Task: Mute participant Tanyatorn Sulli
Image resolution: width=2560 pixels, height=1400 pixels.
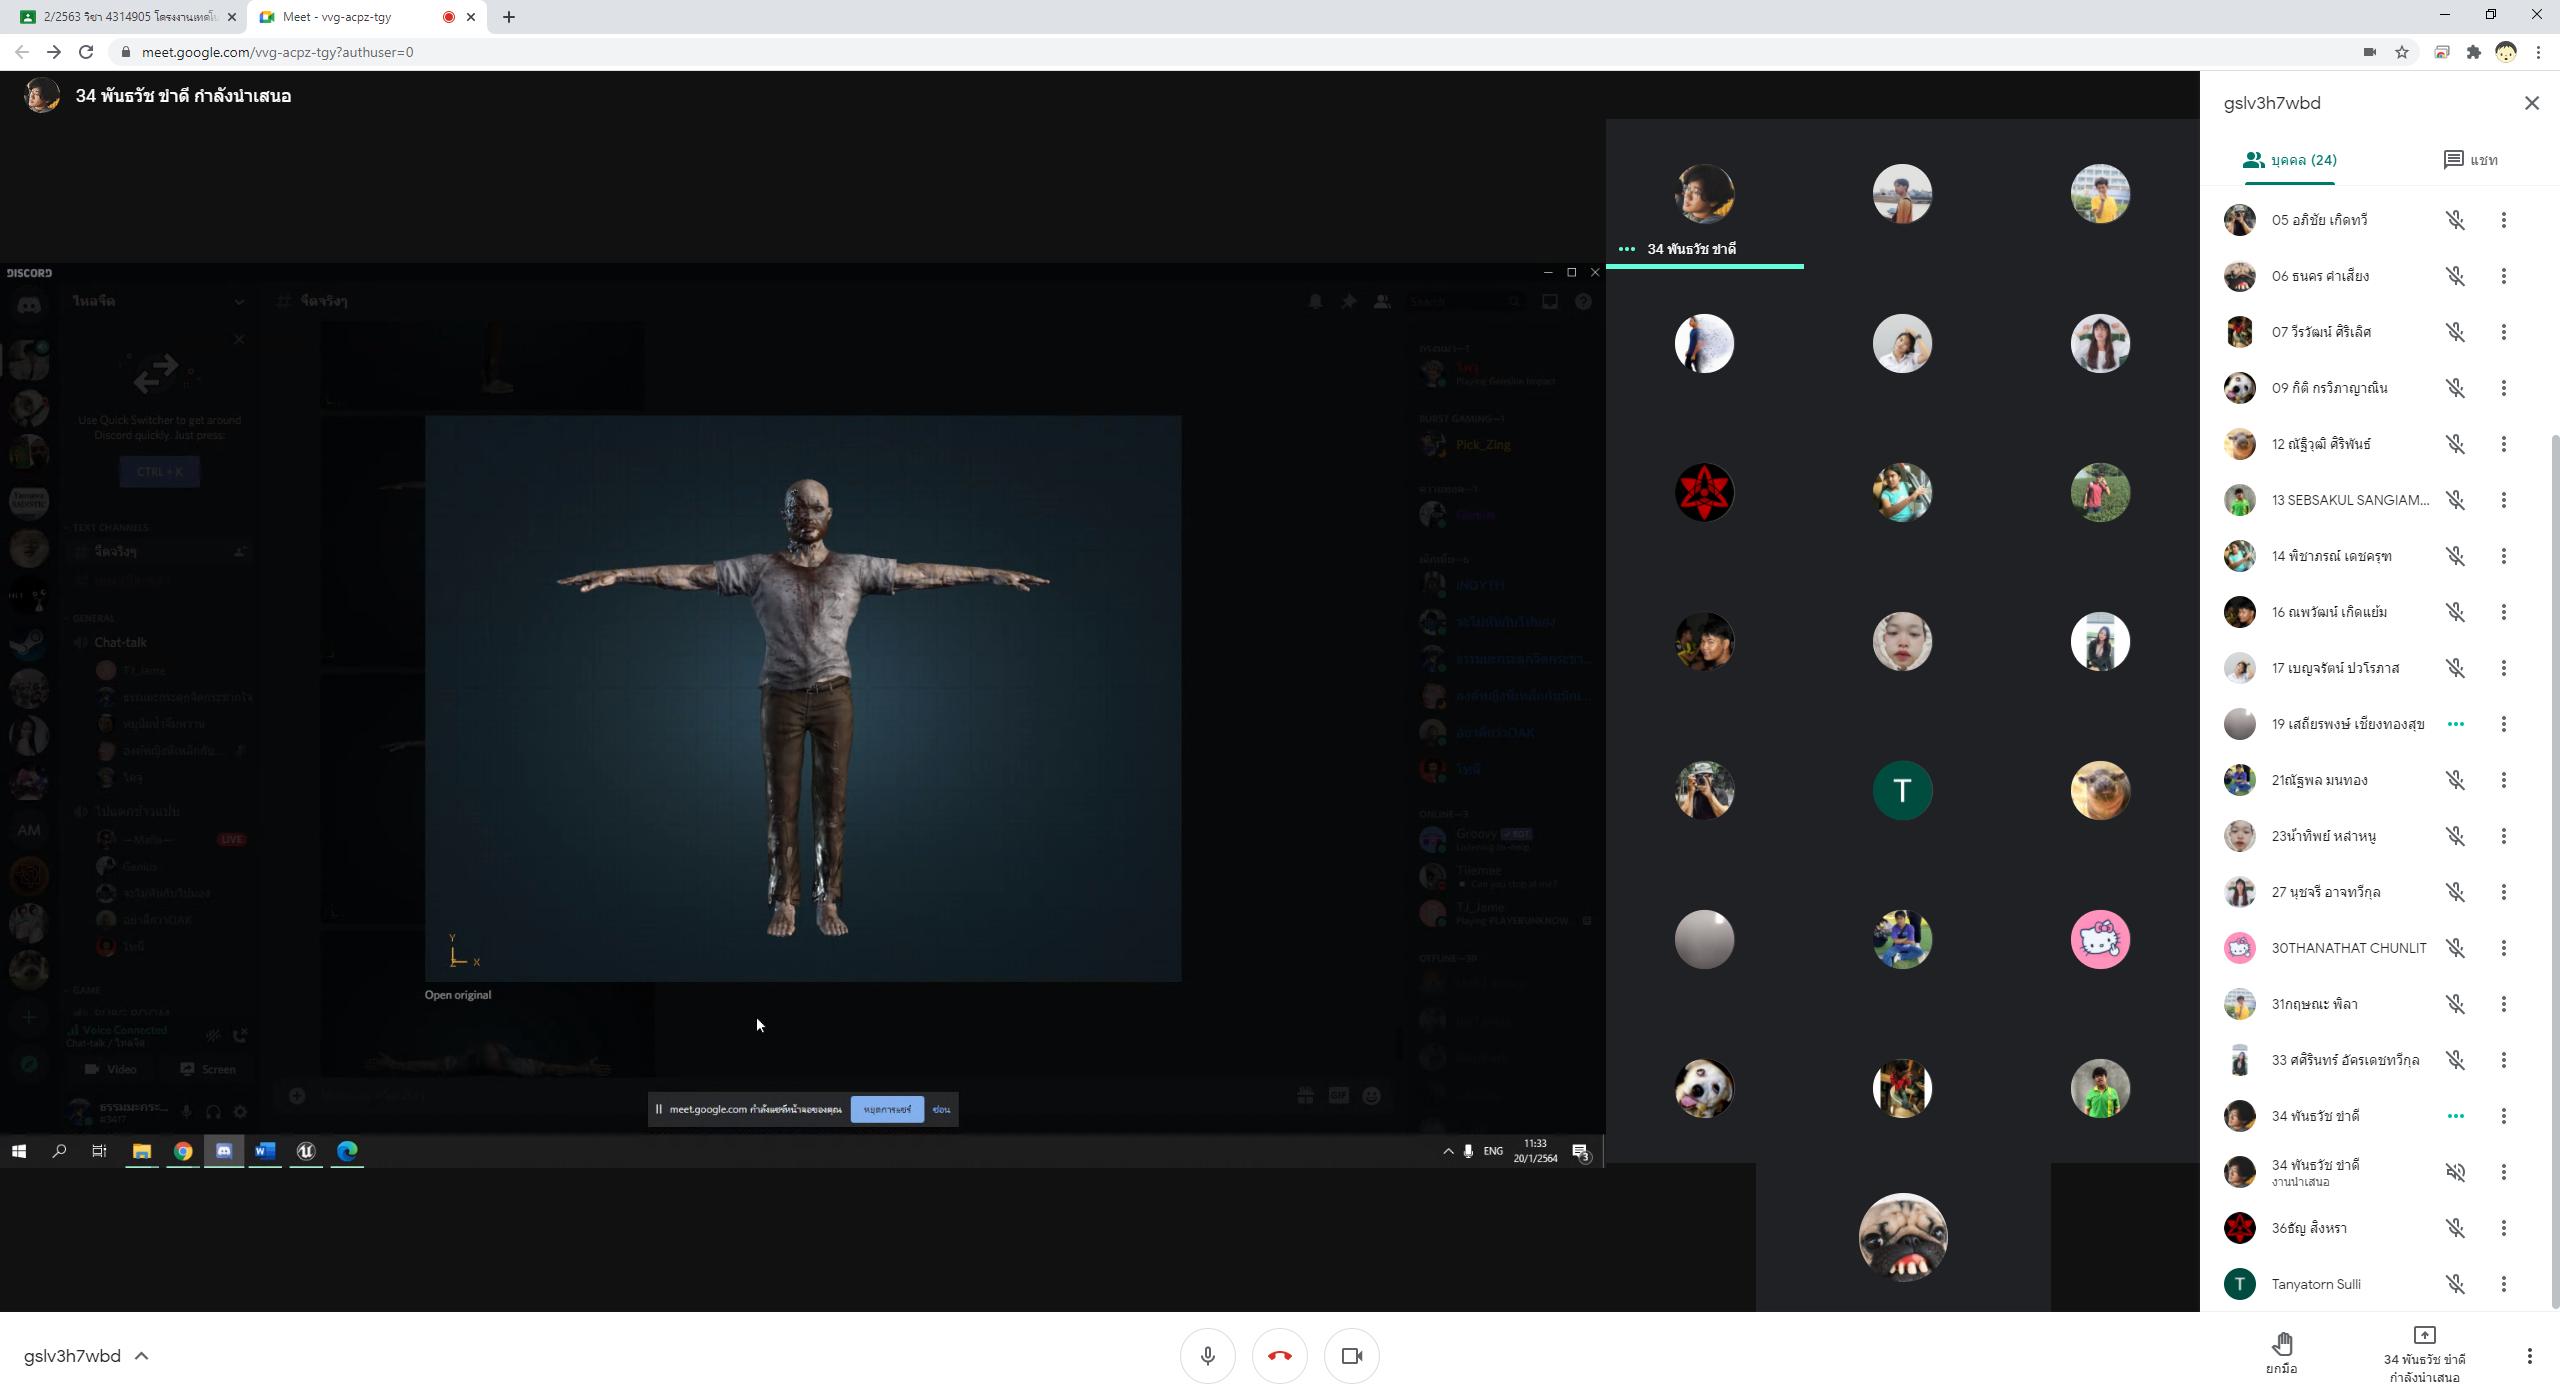Action: (x=2455, y=1284)
